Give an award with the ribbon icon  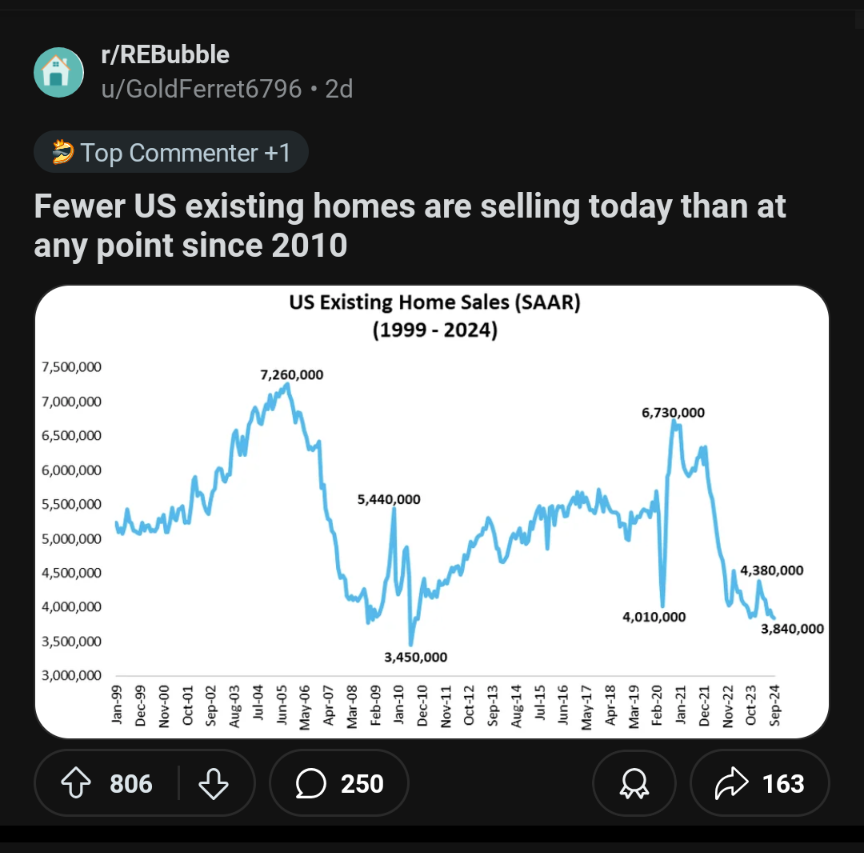pyautogui.click(x=634, y=782)
